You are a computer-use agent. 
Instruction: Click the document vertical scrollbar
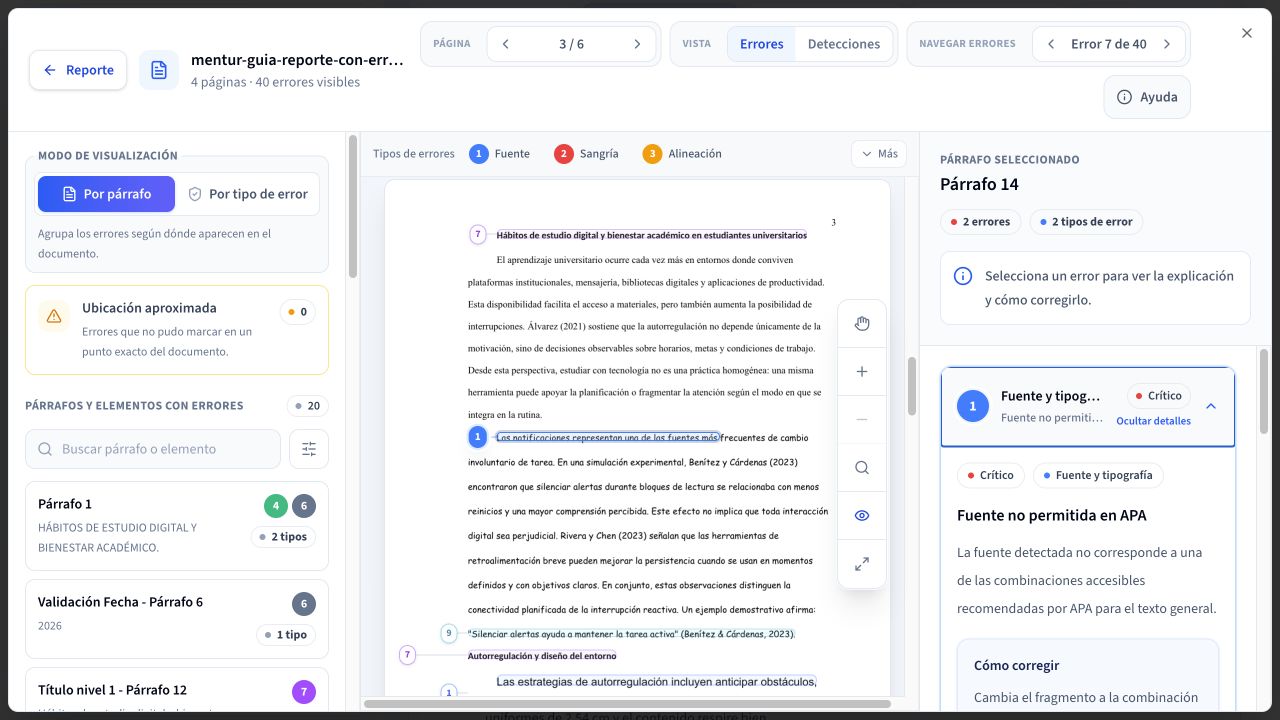[x=912, y=386]
